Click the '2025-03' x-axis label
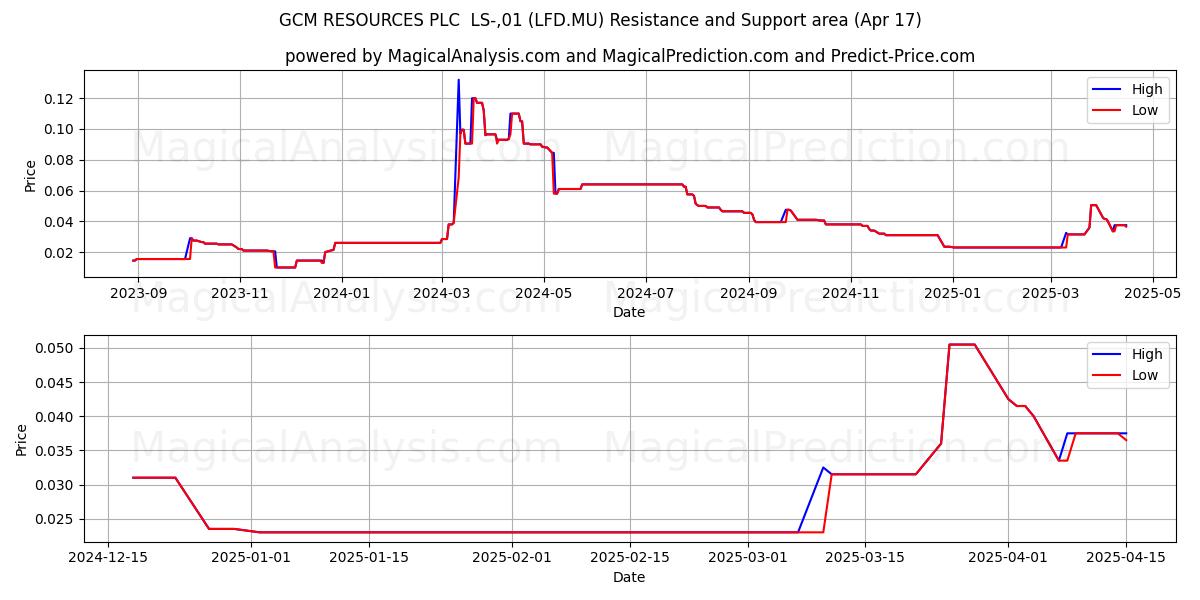This screenshot has height=600, width=1200. pyautogui.click(x=1052, y=293)
